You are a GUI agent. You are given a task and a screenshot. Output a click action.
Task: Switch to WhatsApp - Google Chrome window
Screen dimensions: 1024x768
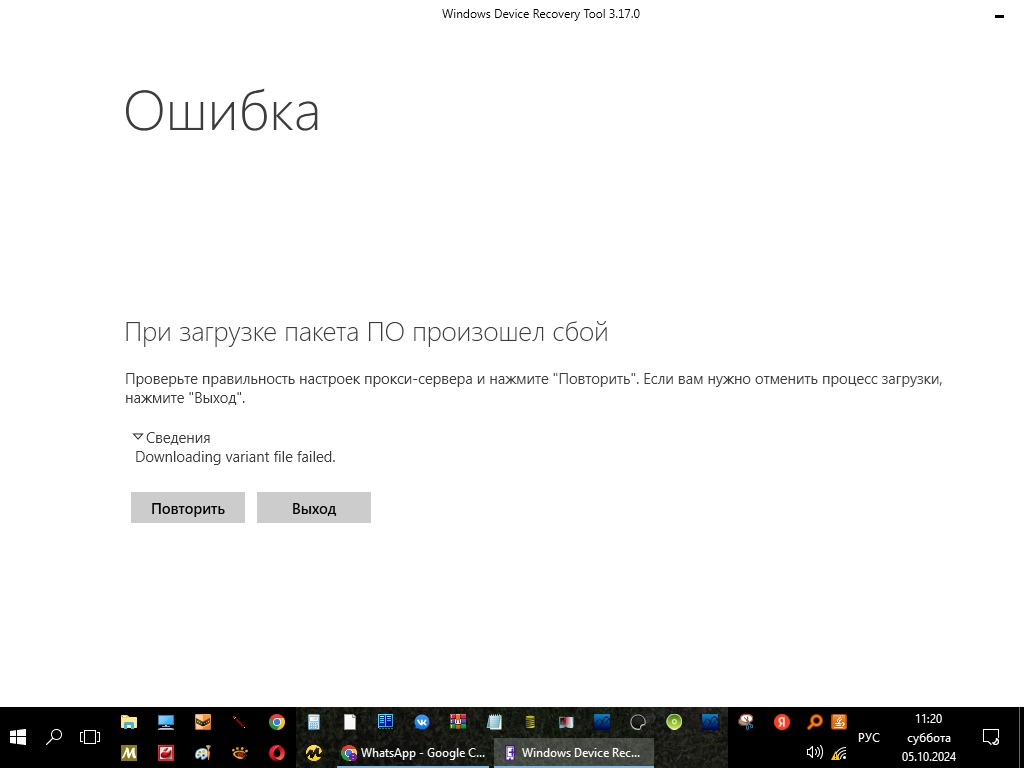(x=413, y=753)
